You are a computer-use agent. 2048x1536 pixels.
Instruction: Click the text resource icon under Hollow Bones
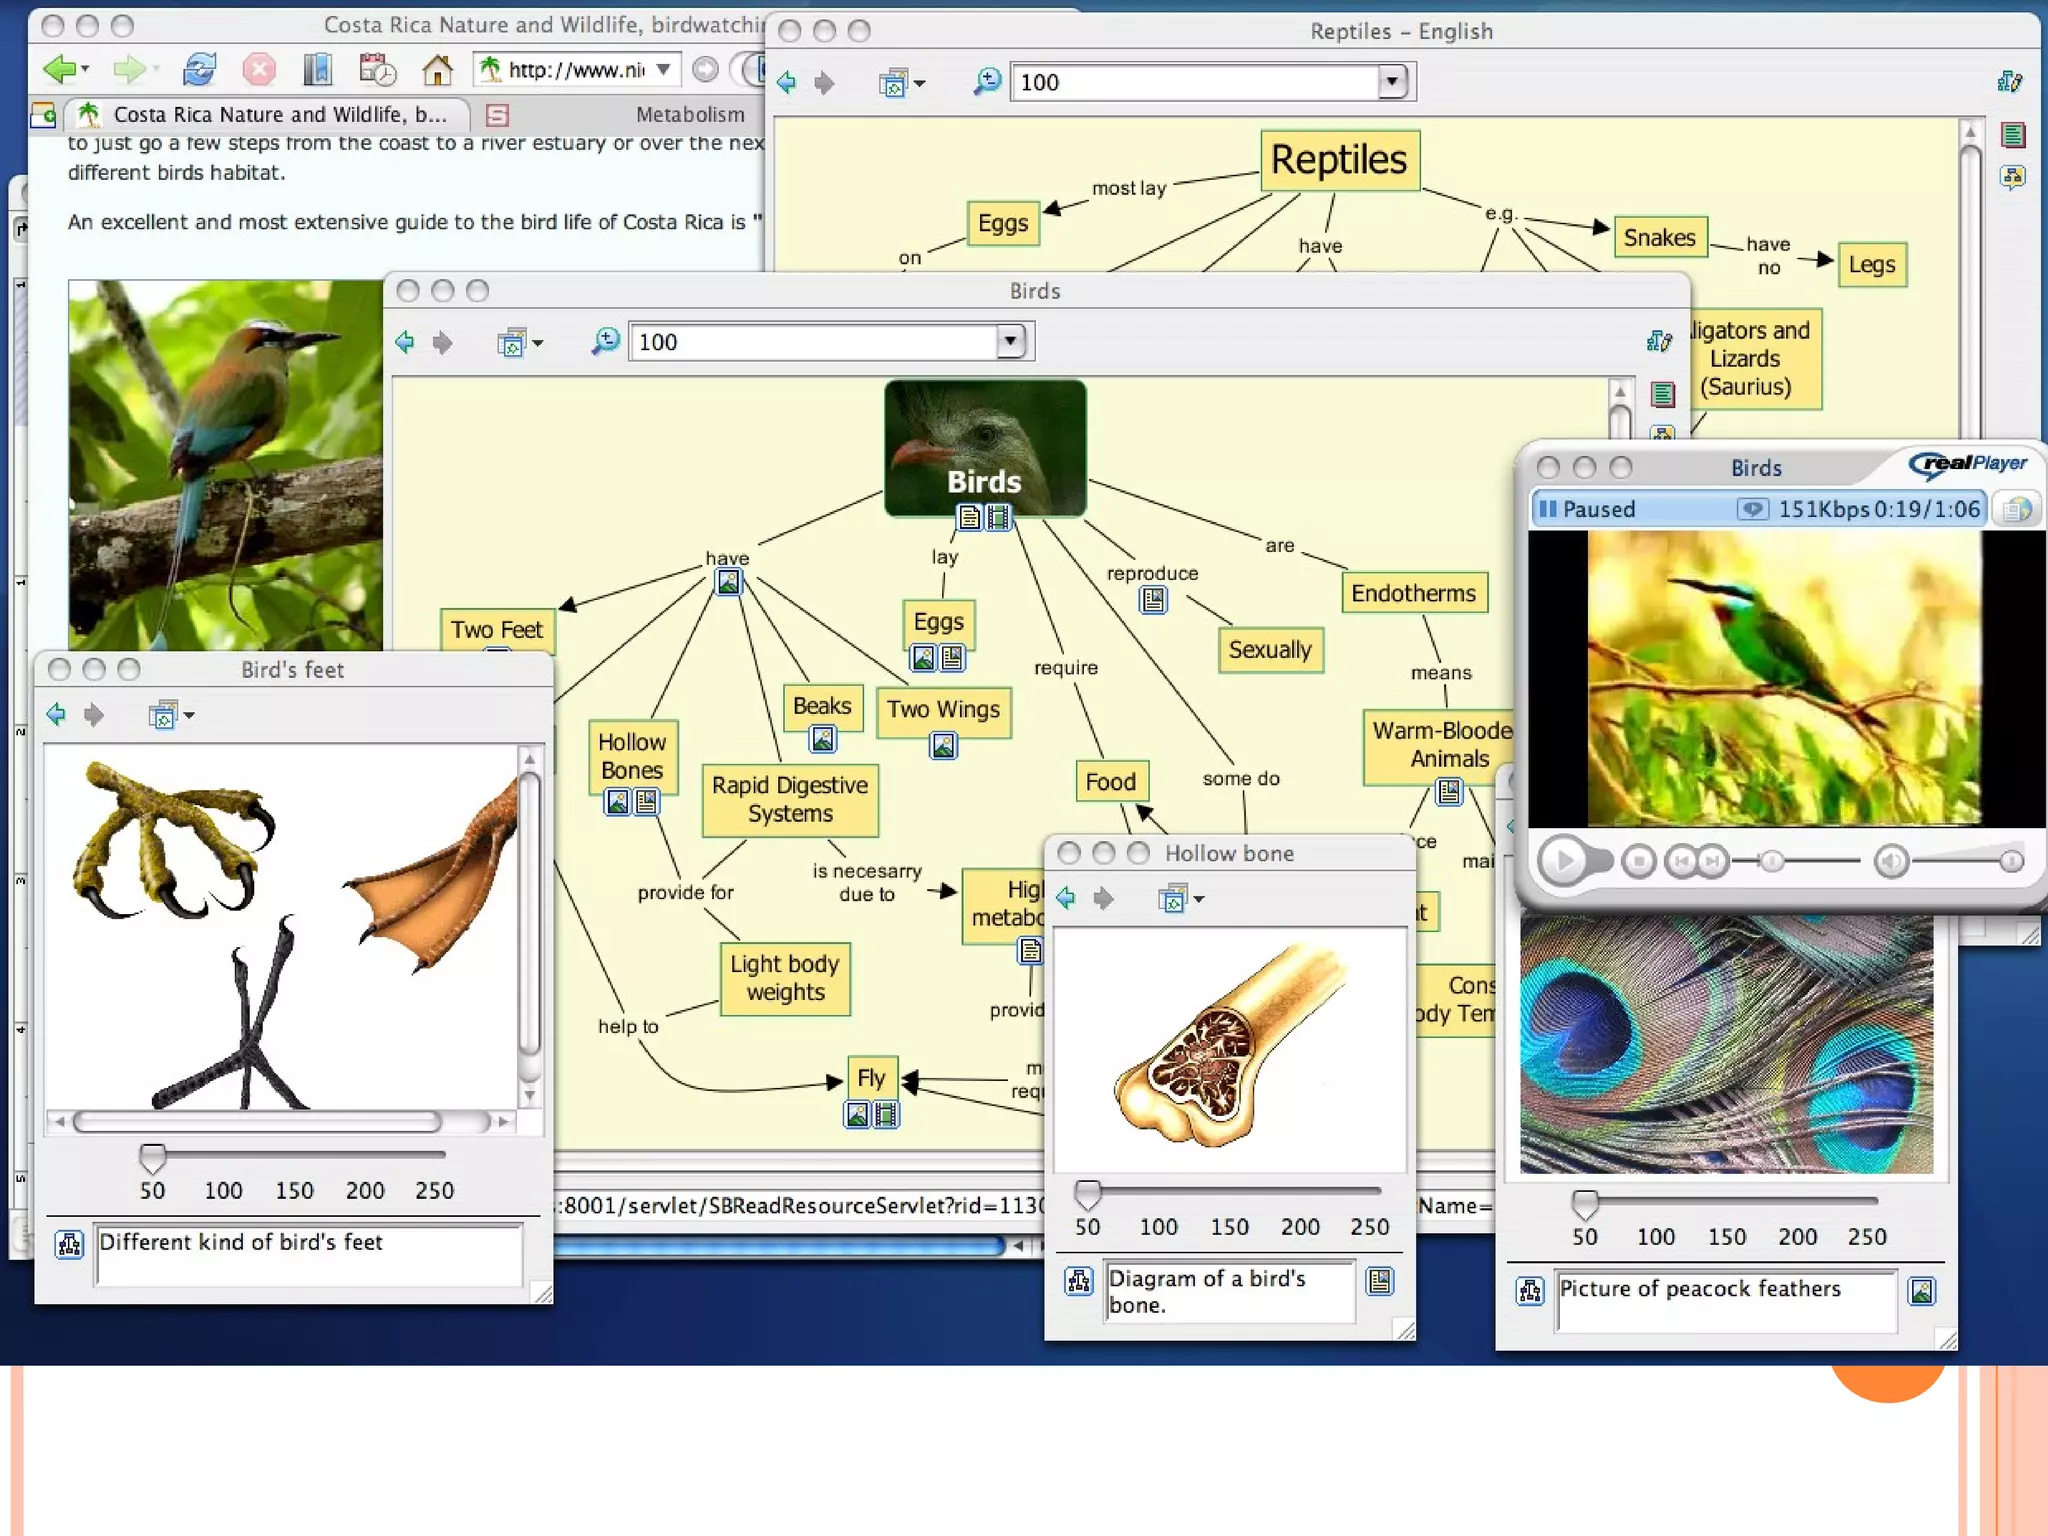tap(647, 802)
